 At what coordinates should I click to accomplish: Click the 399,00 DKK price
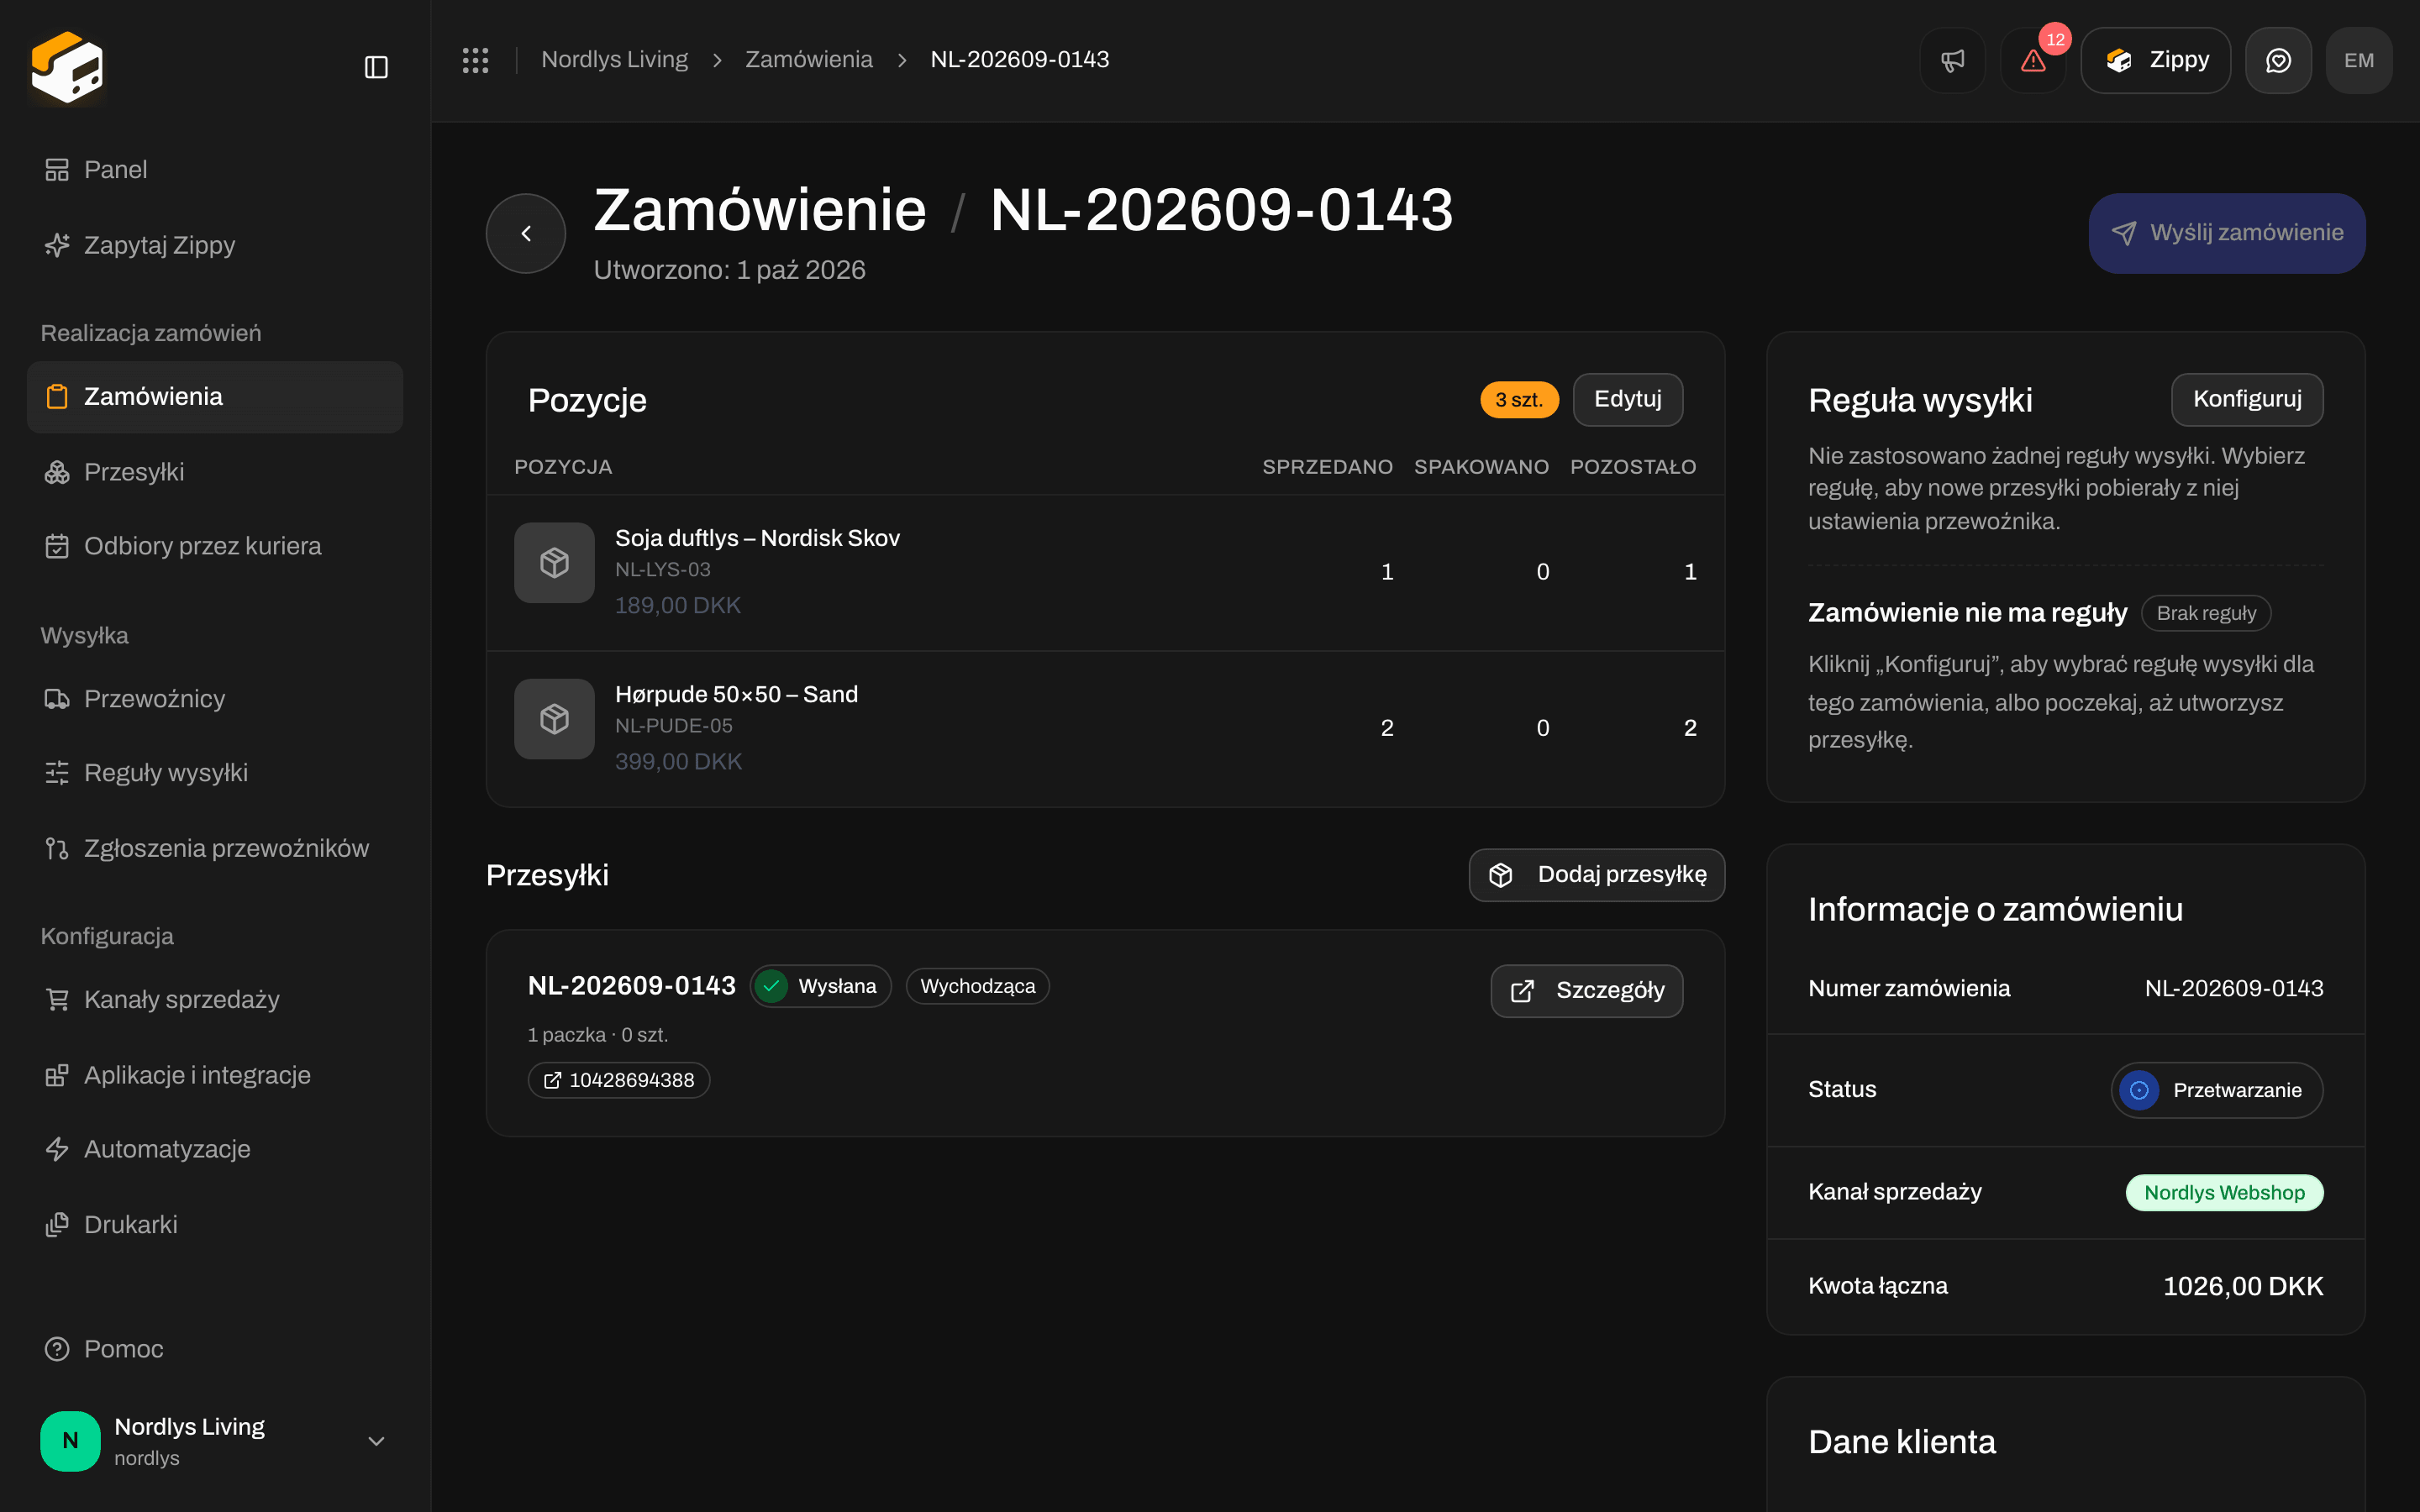pyautogui.click(x=678, y=762)
